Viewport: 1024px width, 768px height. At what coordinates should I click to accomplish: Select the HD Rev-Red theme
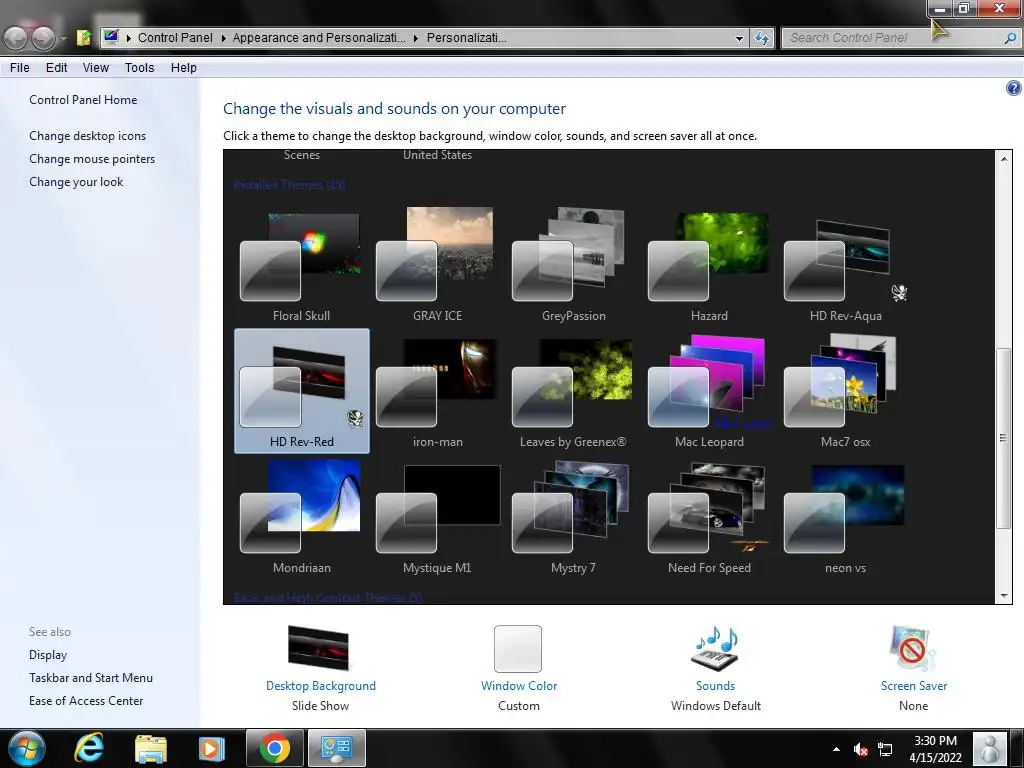pyautogui.click(x=301, y=391)
